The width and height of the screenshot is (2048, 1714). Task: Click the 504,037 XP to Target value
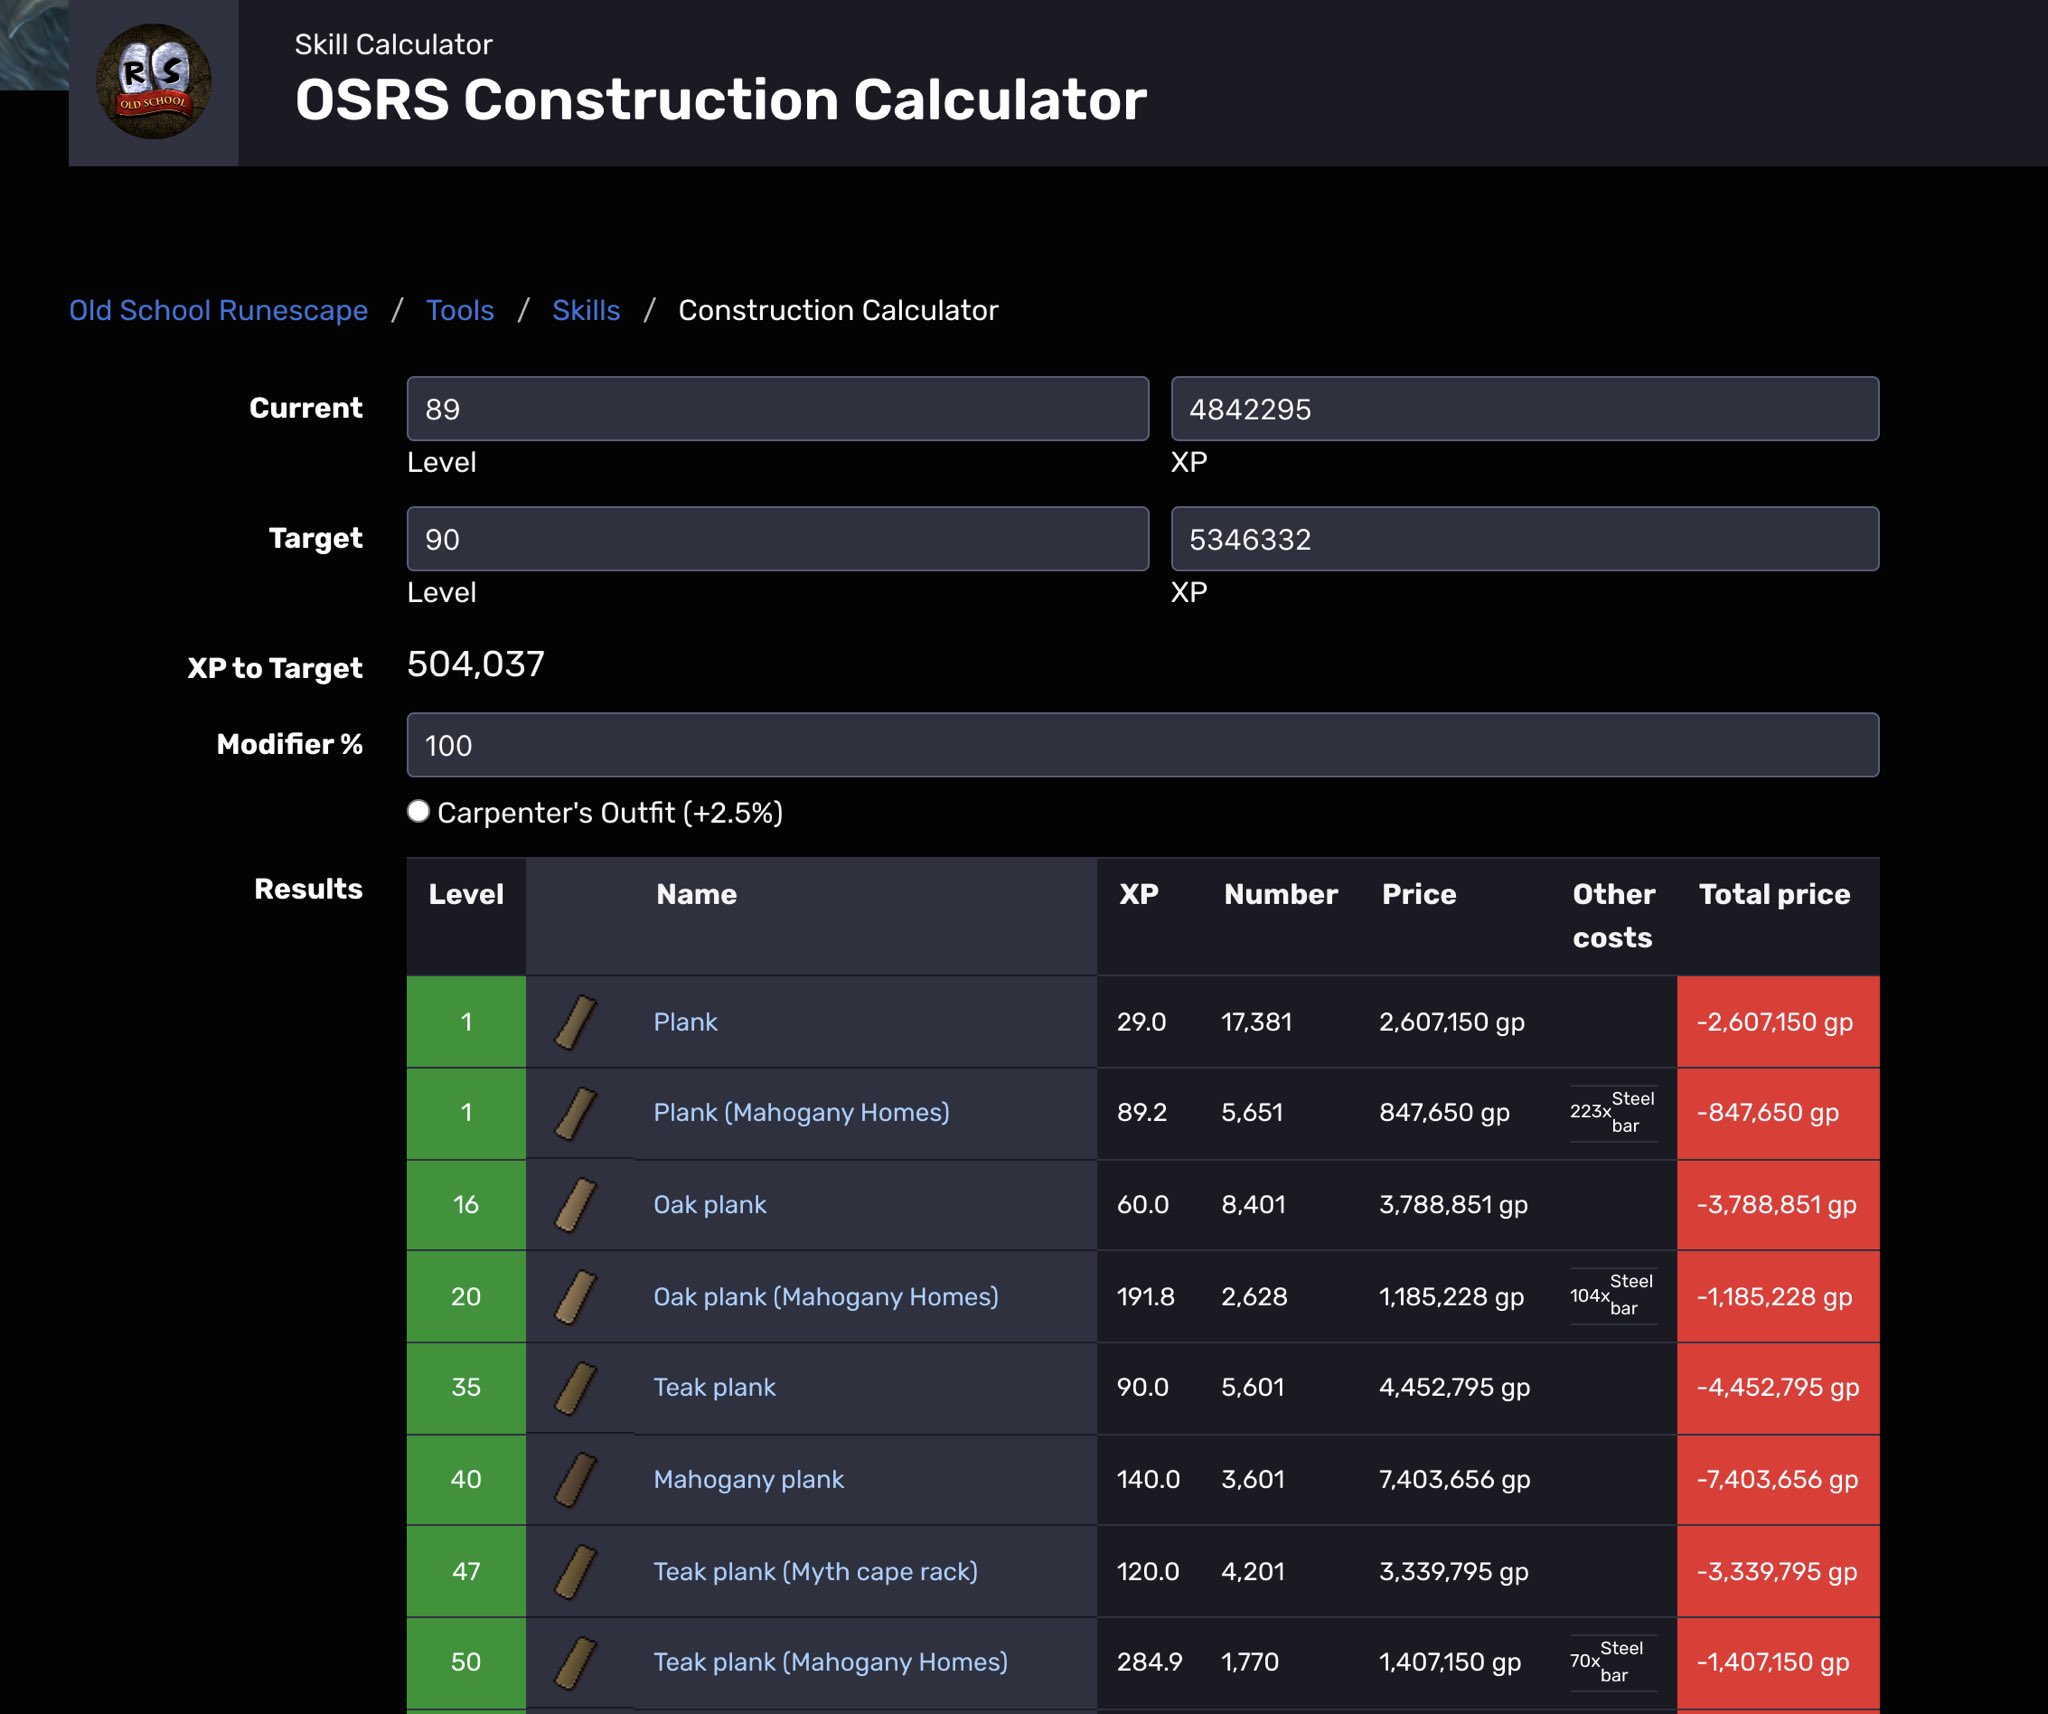476,664
